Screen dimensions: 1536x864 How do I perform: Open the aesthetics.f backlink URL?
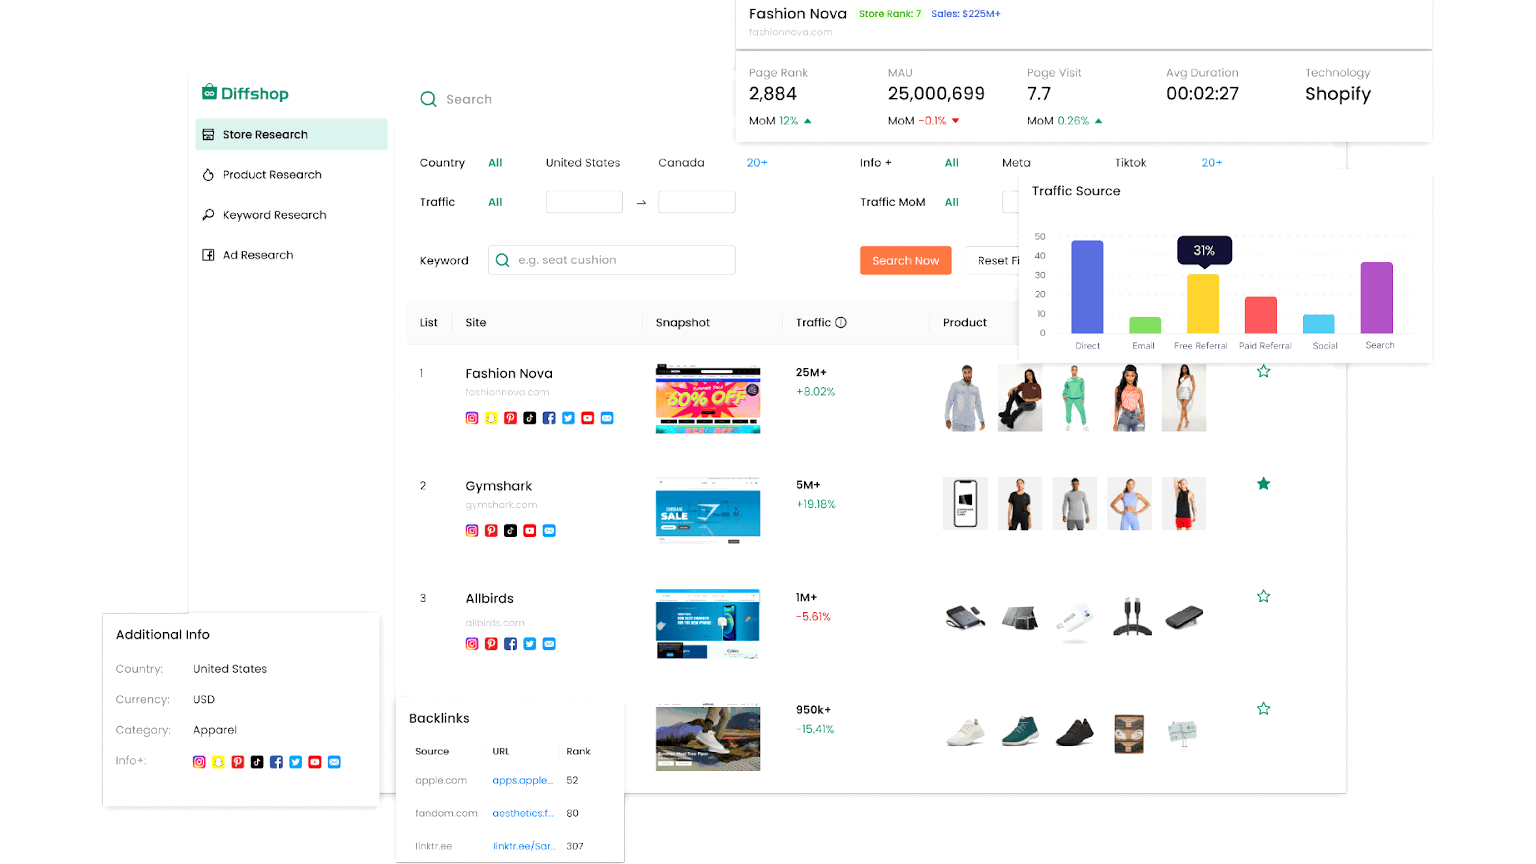(x=522, y=813)
